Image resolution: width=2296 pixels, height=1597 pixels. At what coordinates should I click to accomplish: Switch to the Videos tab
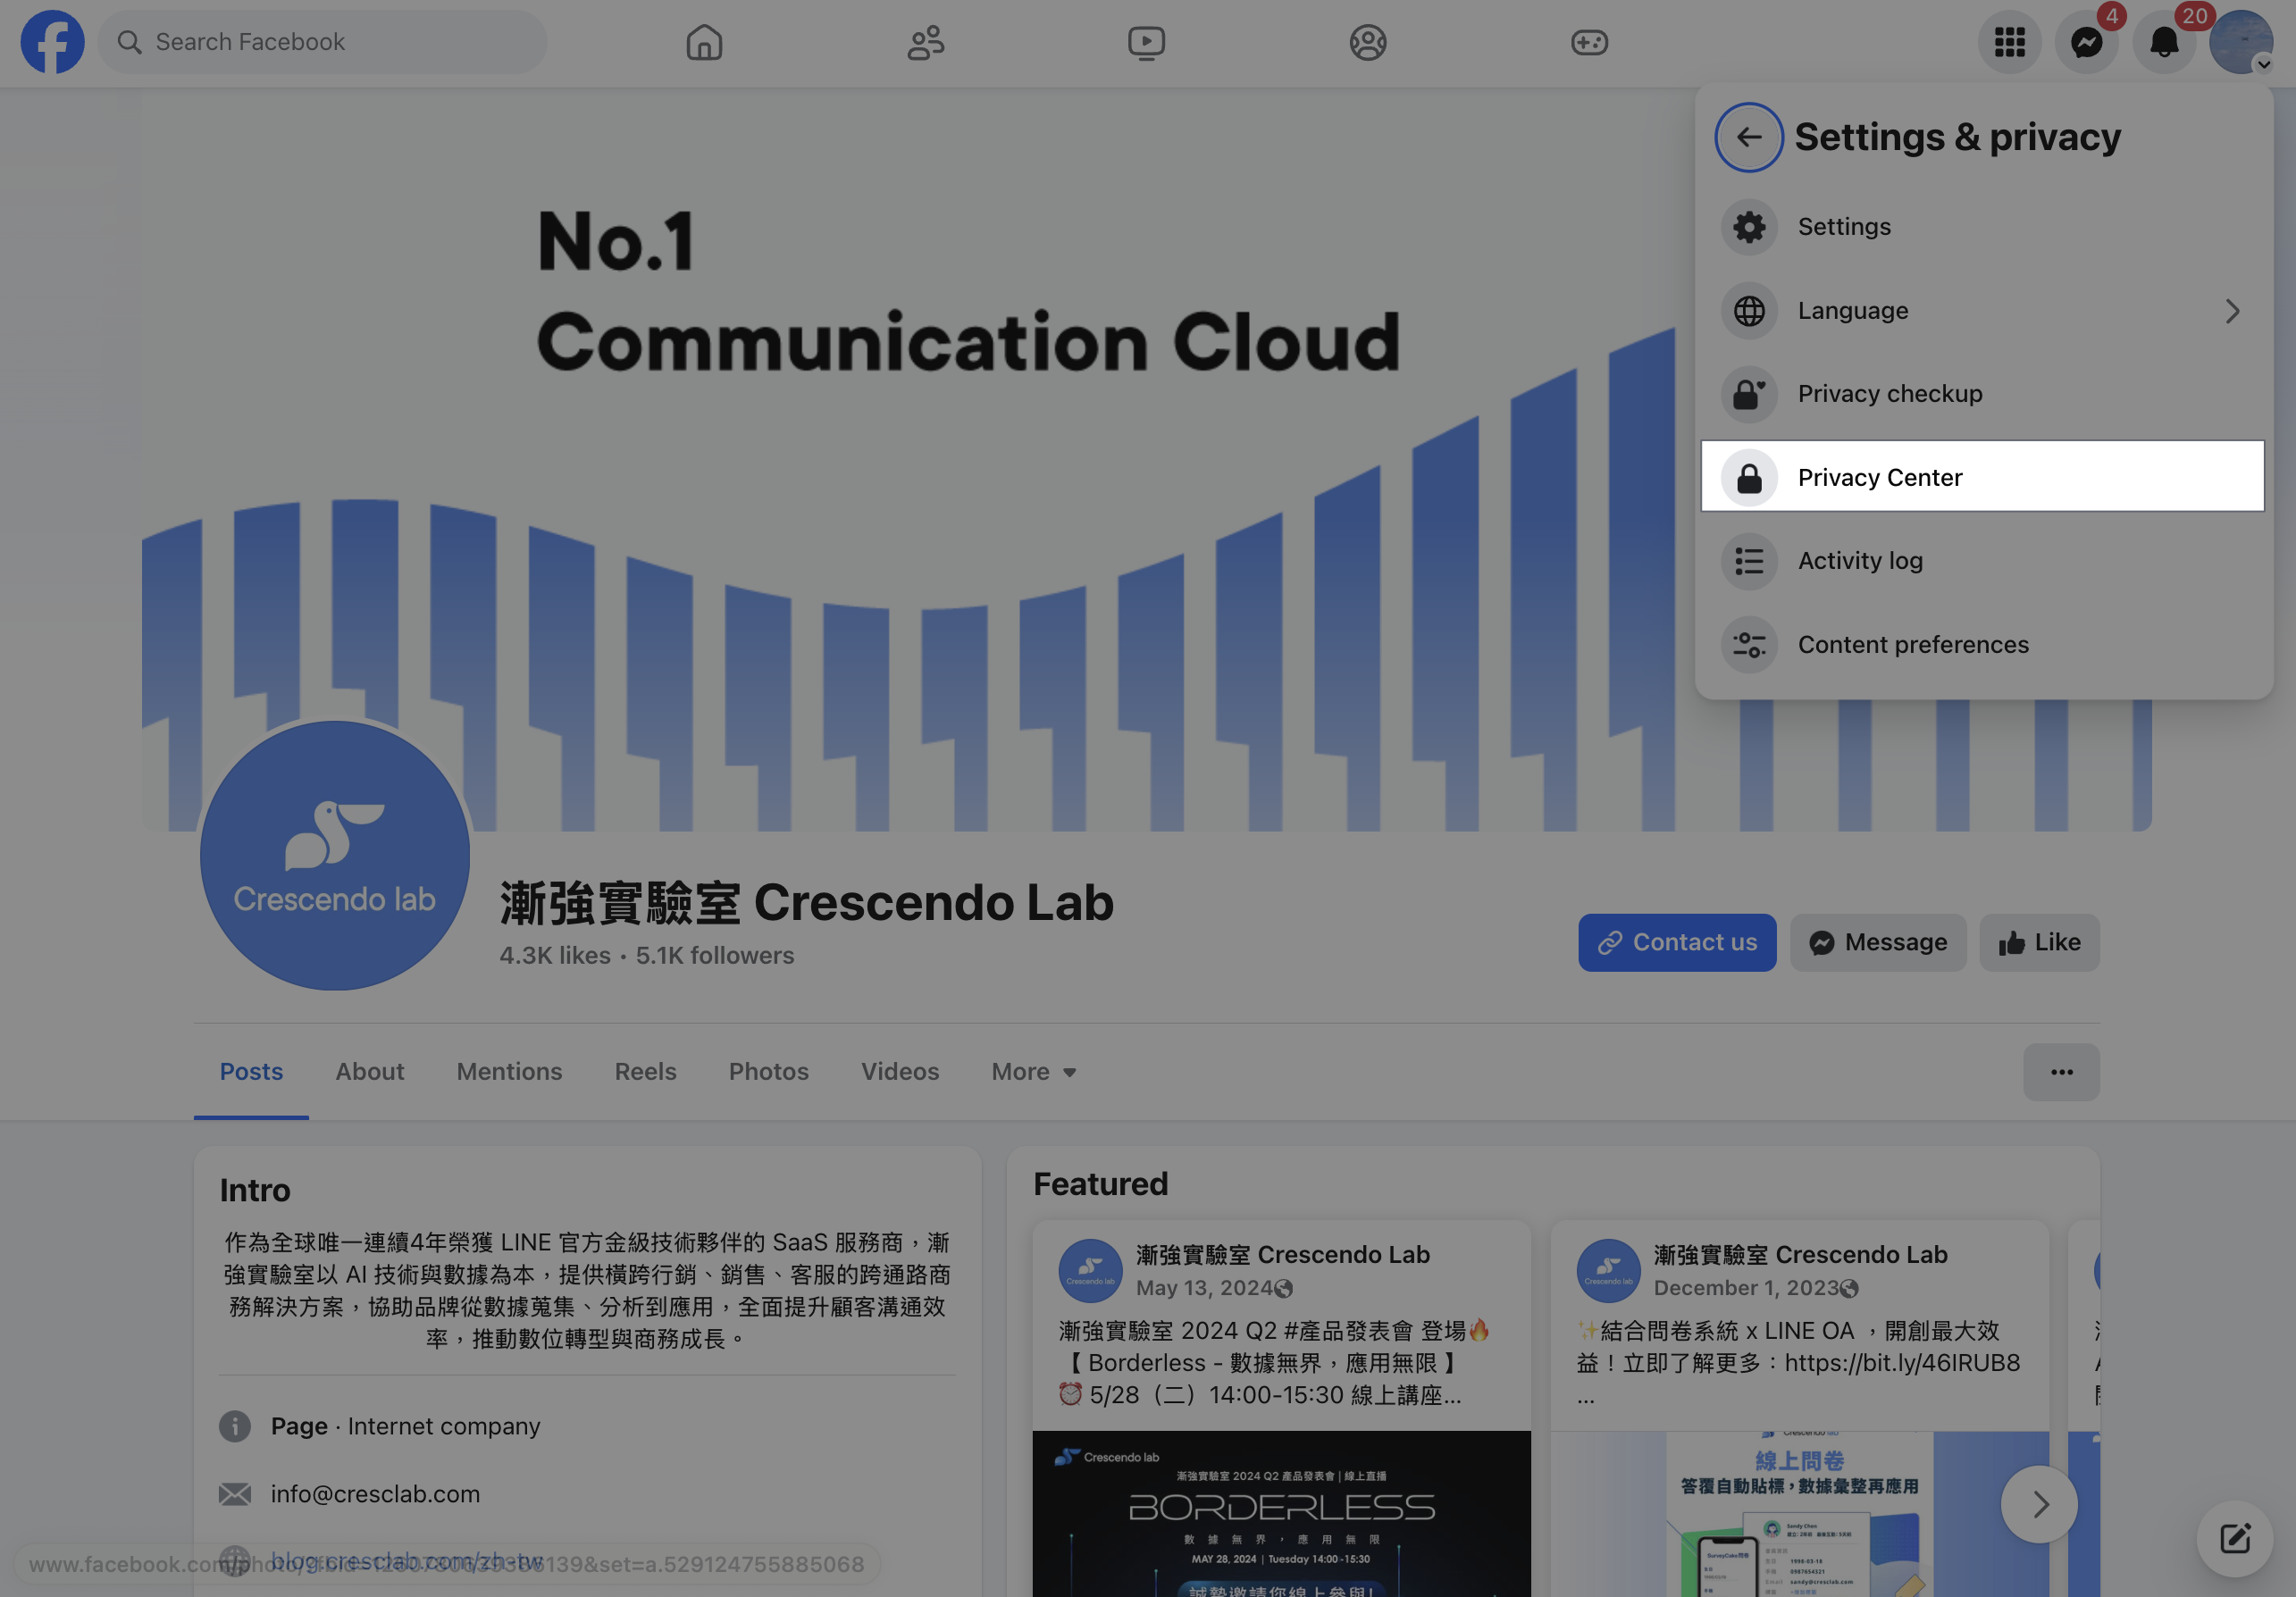(900, 1072)
